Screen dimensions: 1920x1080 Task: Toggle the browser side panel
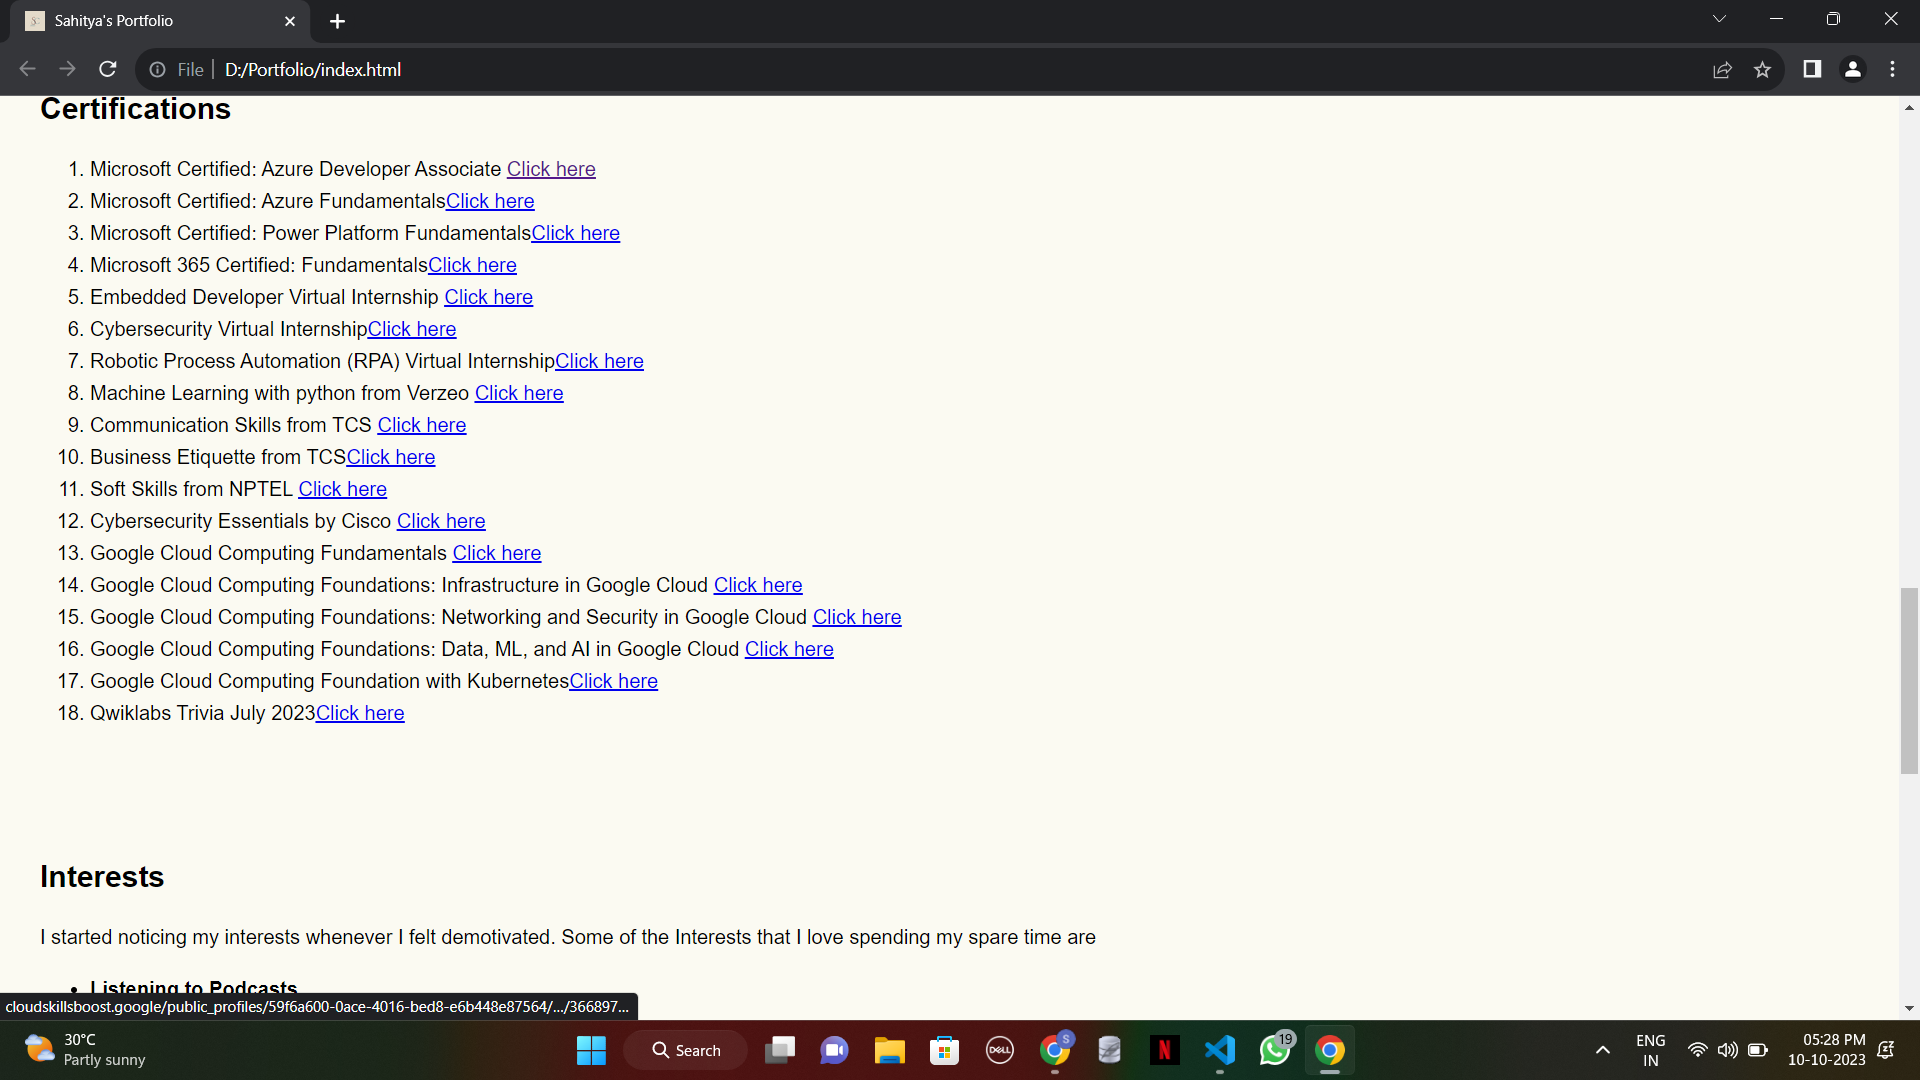(x=1812, y=69)
